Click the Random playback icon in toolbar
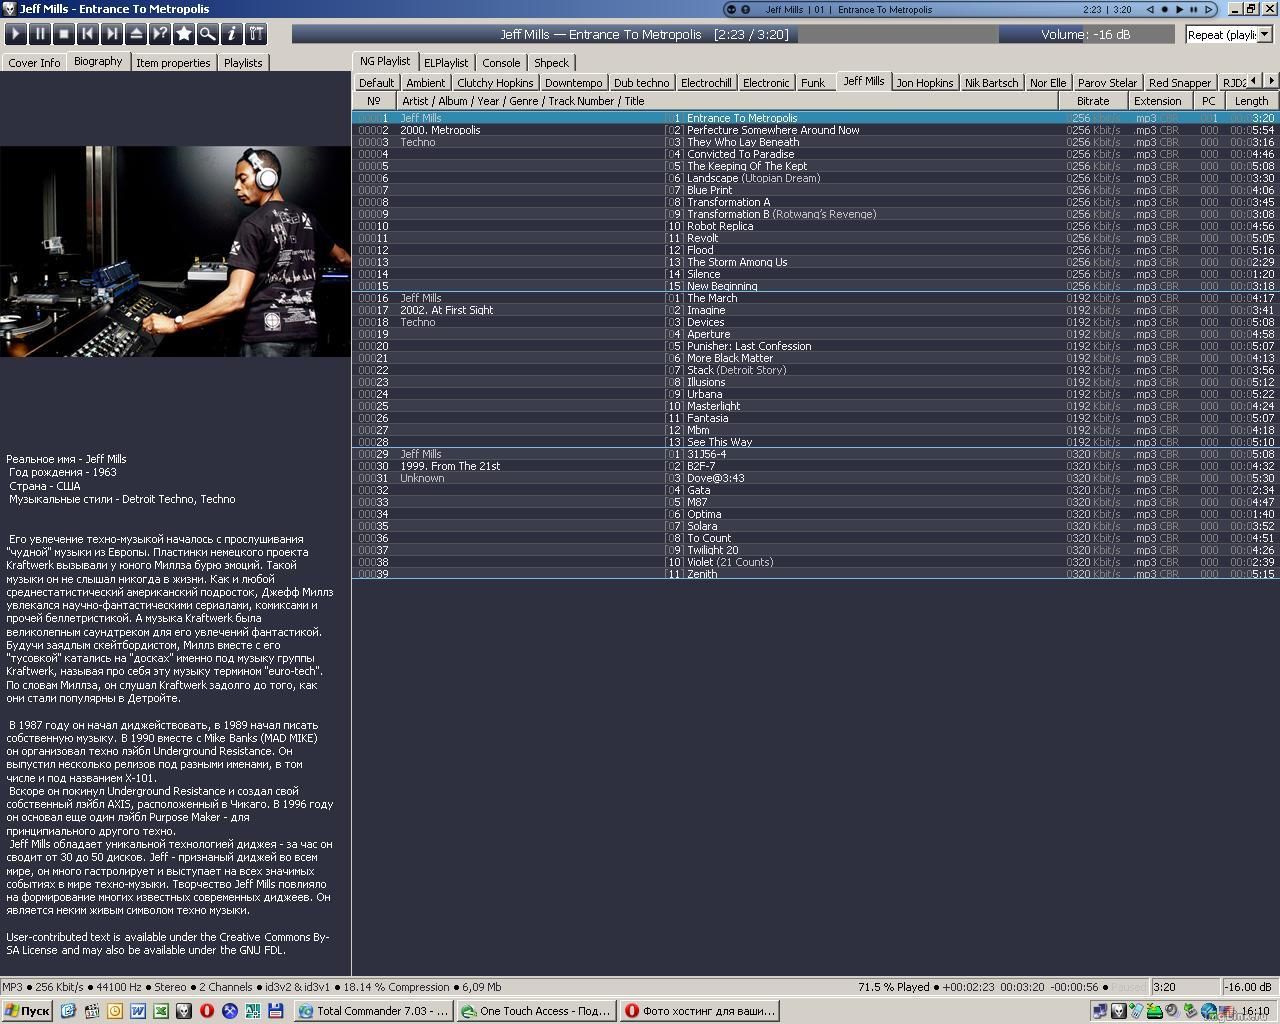 (x=159, y=34)
